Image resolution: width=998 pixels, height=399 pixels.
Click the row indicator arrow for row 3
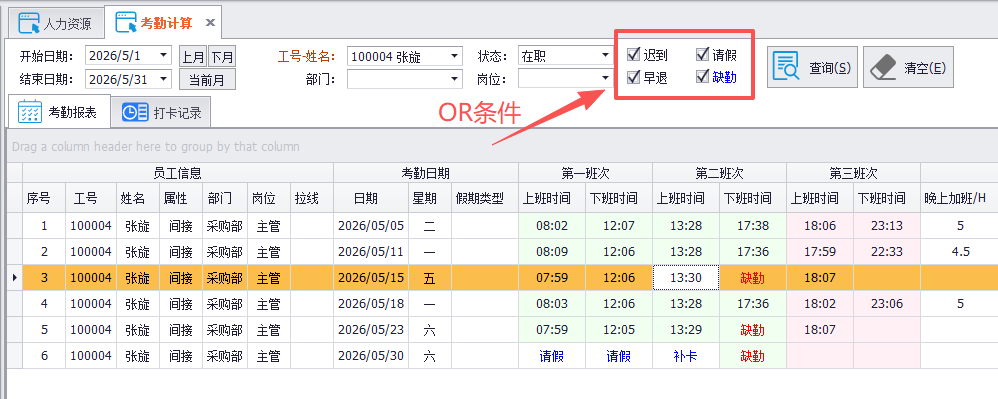tap(15, 278)
